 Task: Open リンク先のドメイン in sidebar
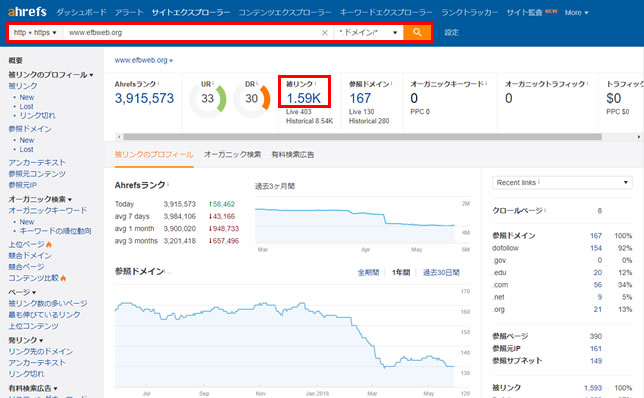(x=41, y=352)
